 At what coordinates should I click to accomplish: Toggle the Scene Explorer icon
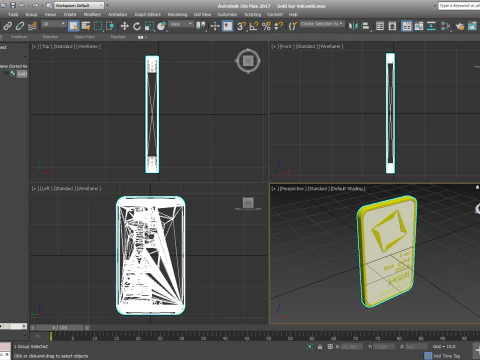click(380, 26)
